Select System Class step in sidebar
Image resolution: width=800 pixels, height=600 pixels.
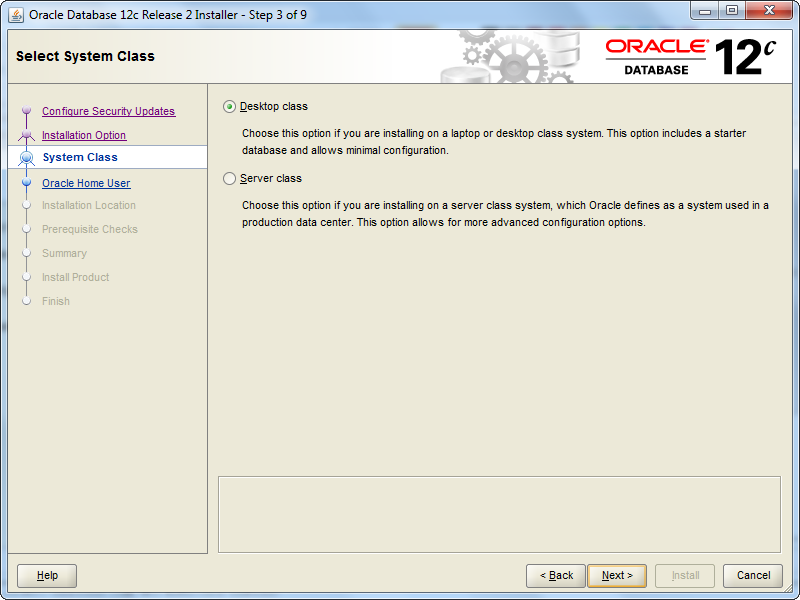point(80,157)
